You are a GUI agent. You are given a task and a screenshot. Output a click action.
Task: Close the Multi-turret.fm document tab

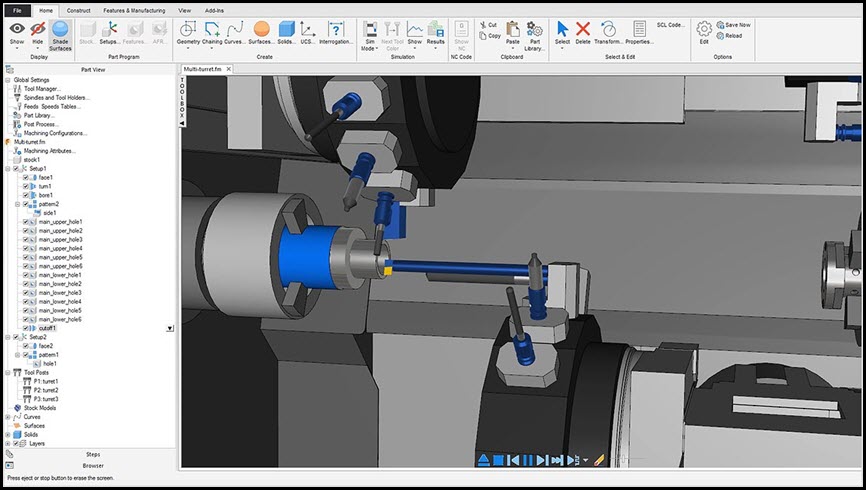point(229,69)
